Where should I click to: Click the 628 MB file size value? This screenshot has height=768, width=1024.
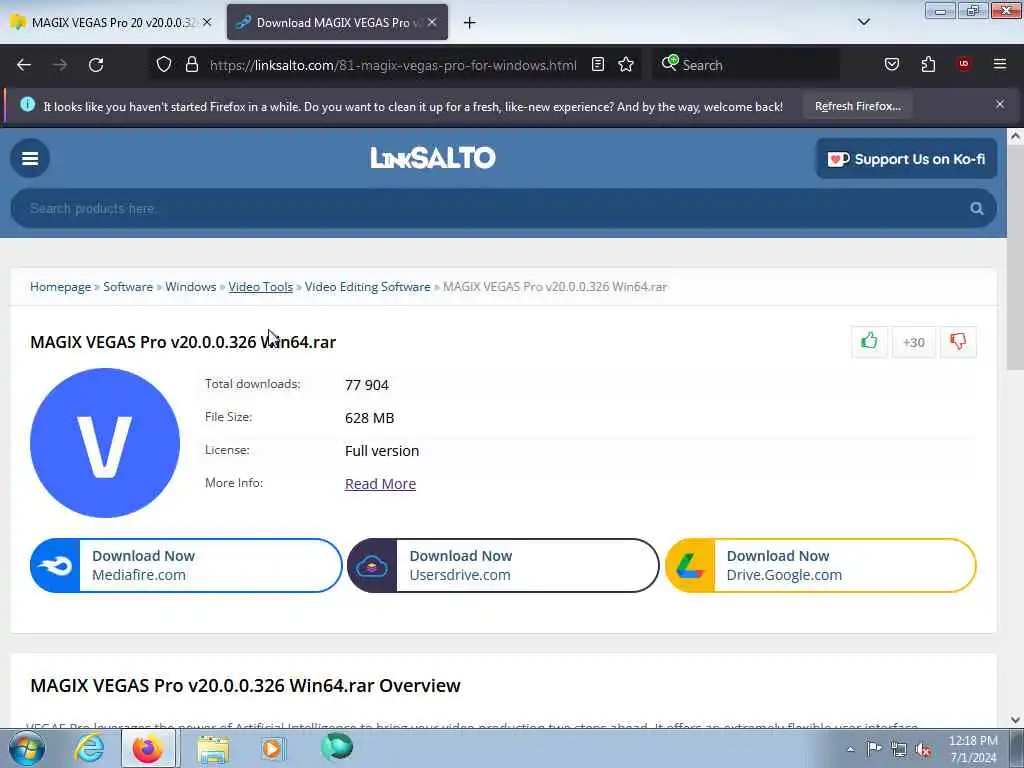pyautogui.click(x=370, y=418)
